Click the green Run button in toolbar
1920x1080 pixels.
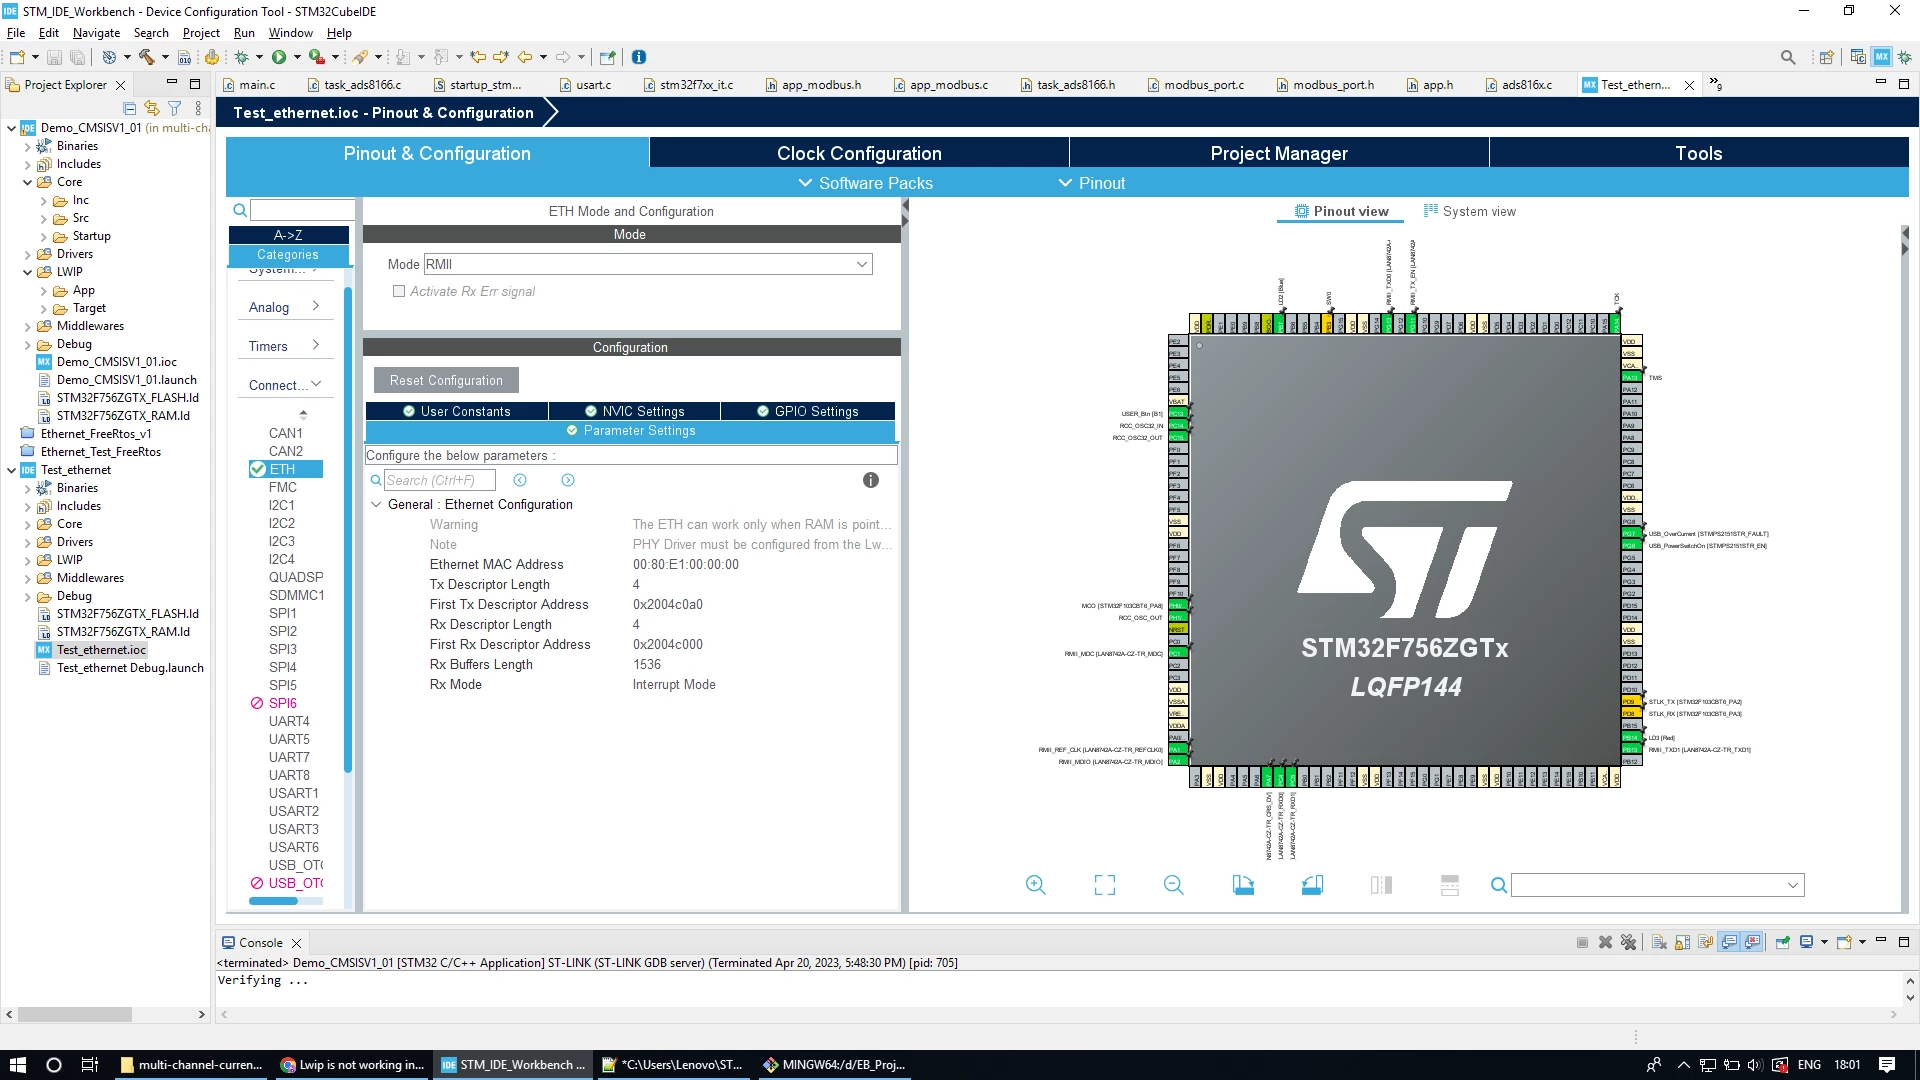pyautogui.click(x=279, y=57)
